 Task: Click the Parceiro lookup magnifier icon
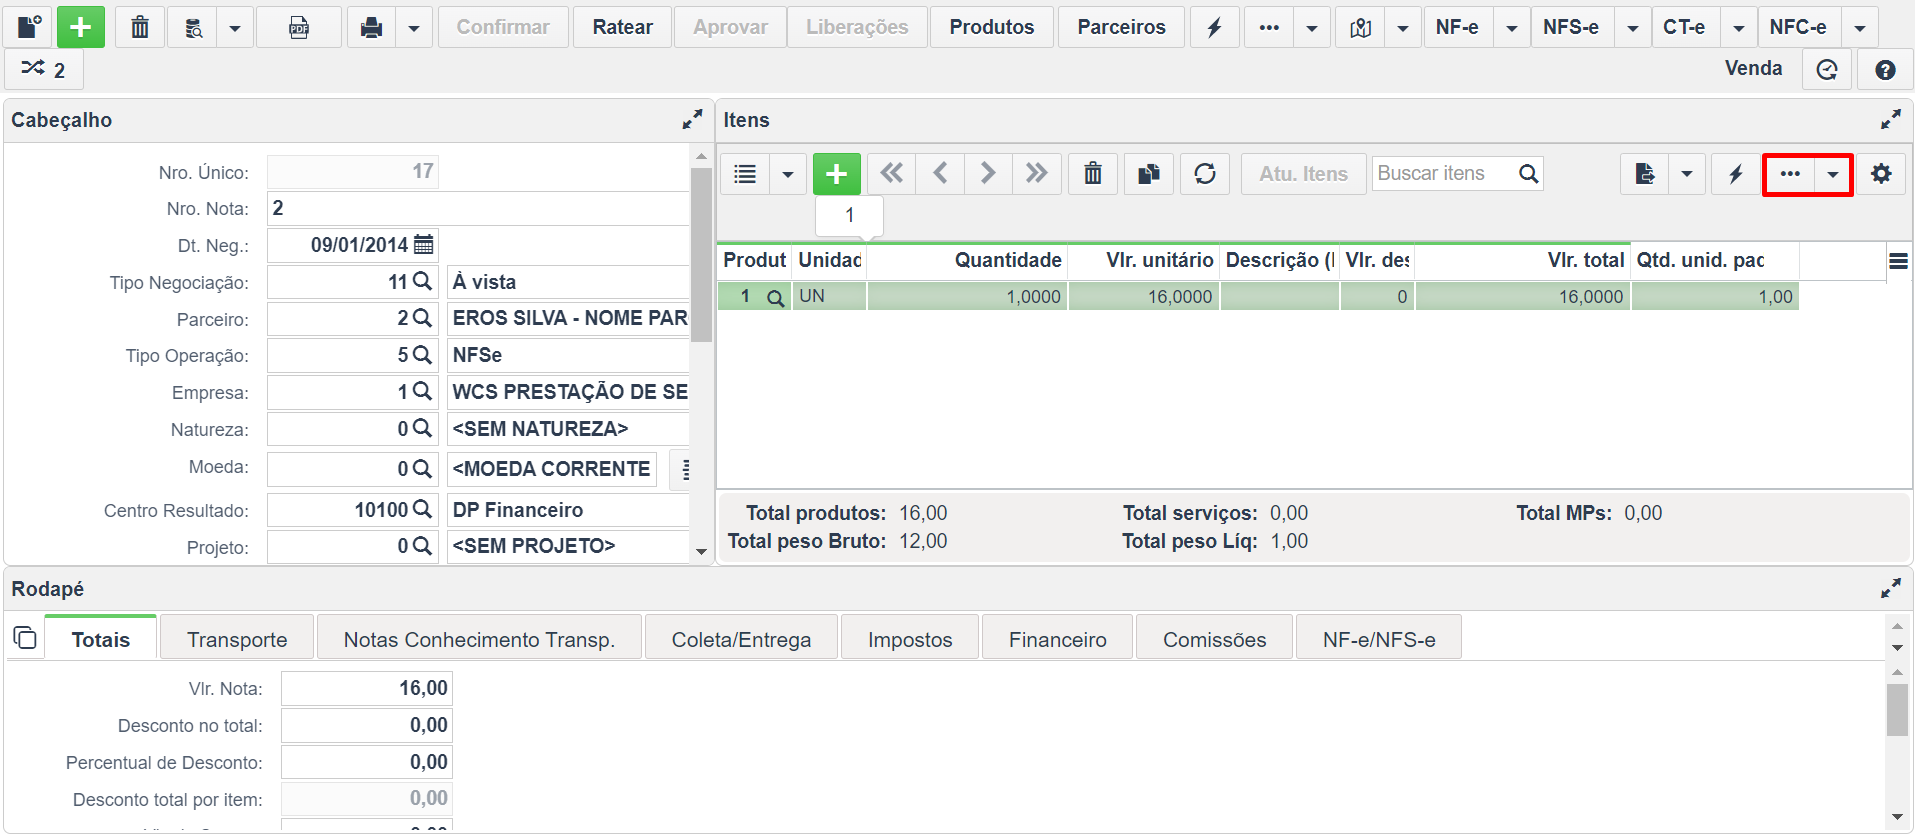[x=422, y=318]
